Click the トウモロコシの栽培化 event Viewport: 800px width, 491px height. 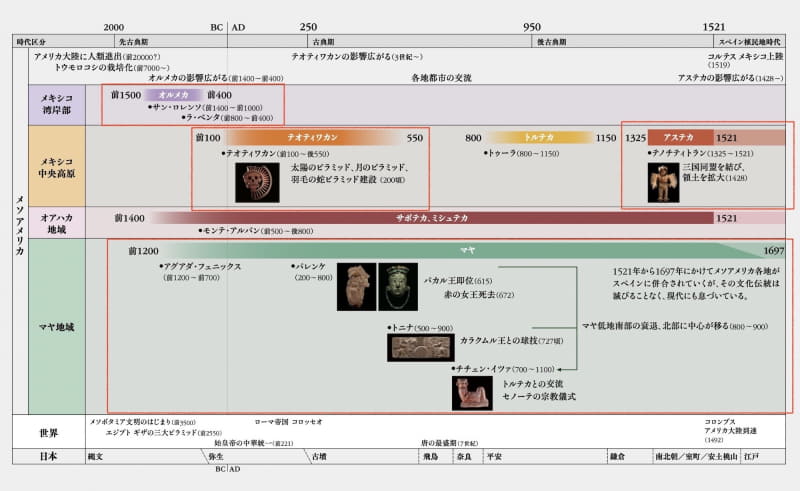pos(112,67)
